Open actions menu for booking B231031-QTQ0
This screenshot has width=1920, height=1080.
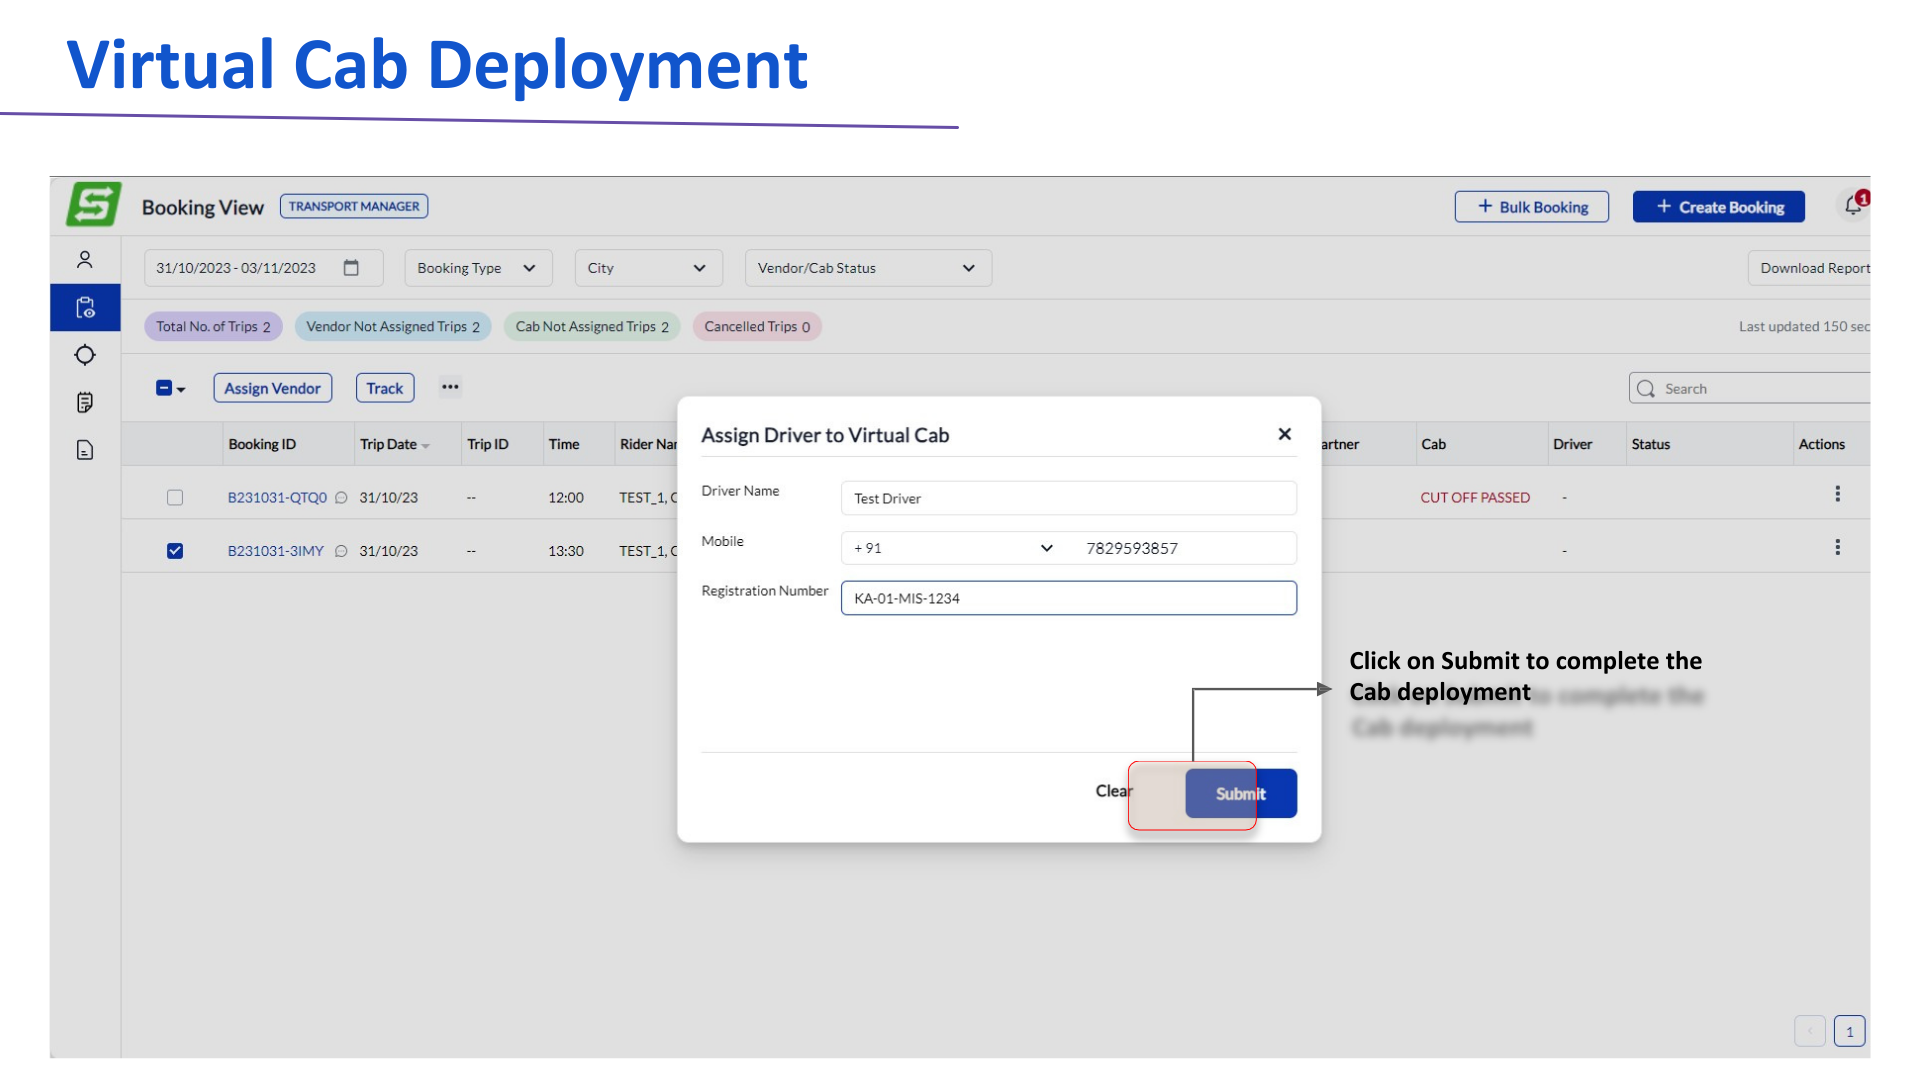(1837, 494)
